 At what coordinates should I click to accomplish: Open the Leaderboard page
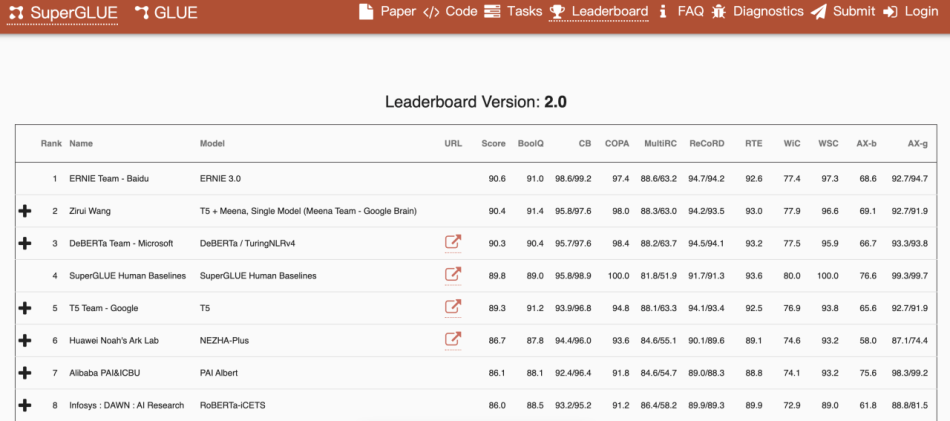[x=610, y=12]
